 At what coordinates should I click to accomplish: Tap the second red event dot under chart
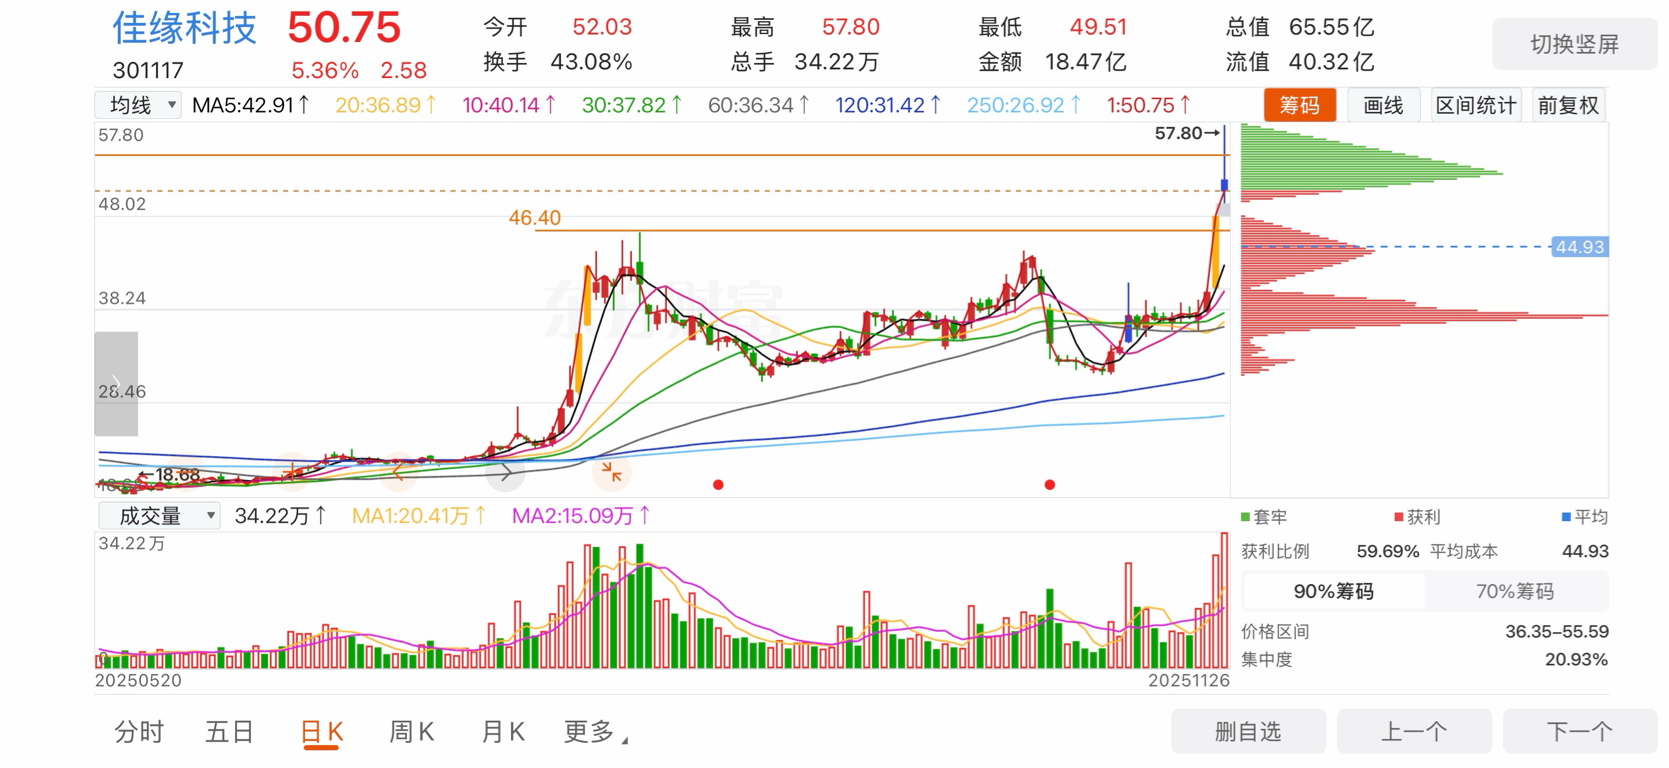(1049, 485)
